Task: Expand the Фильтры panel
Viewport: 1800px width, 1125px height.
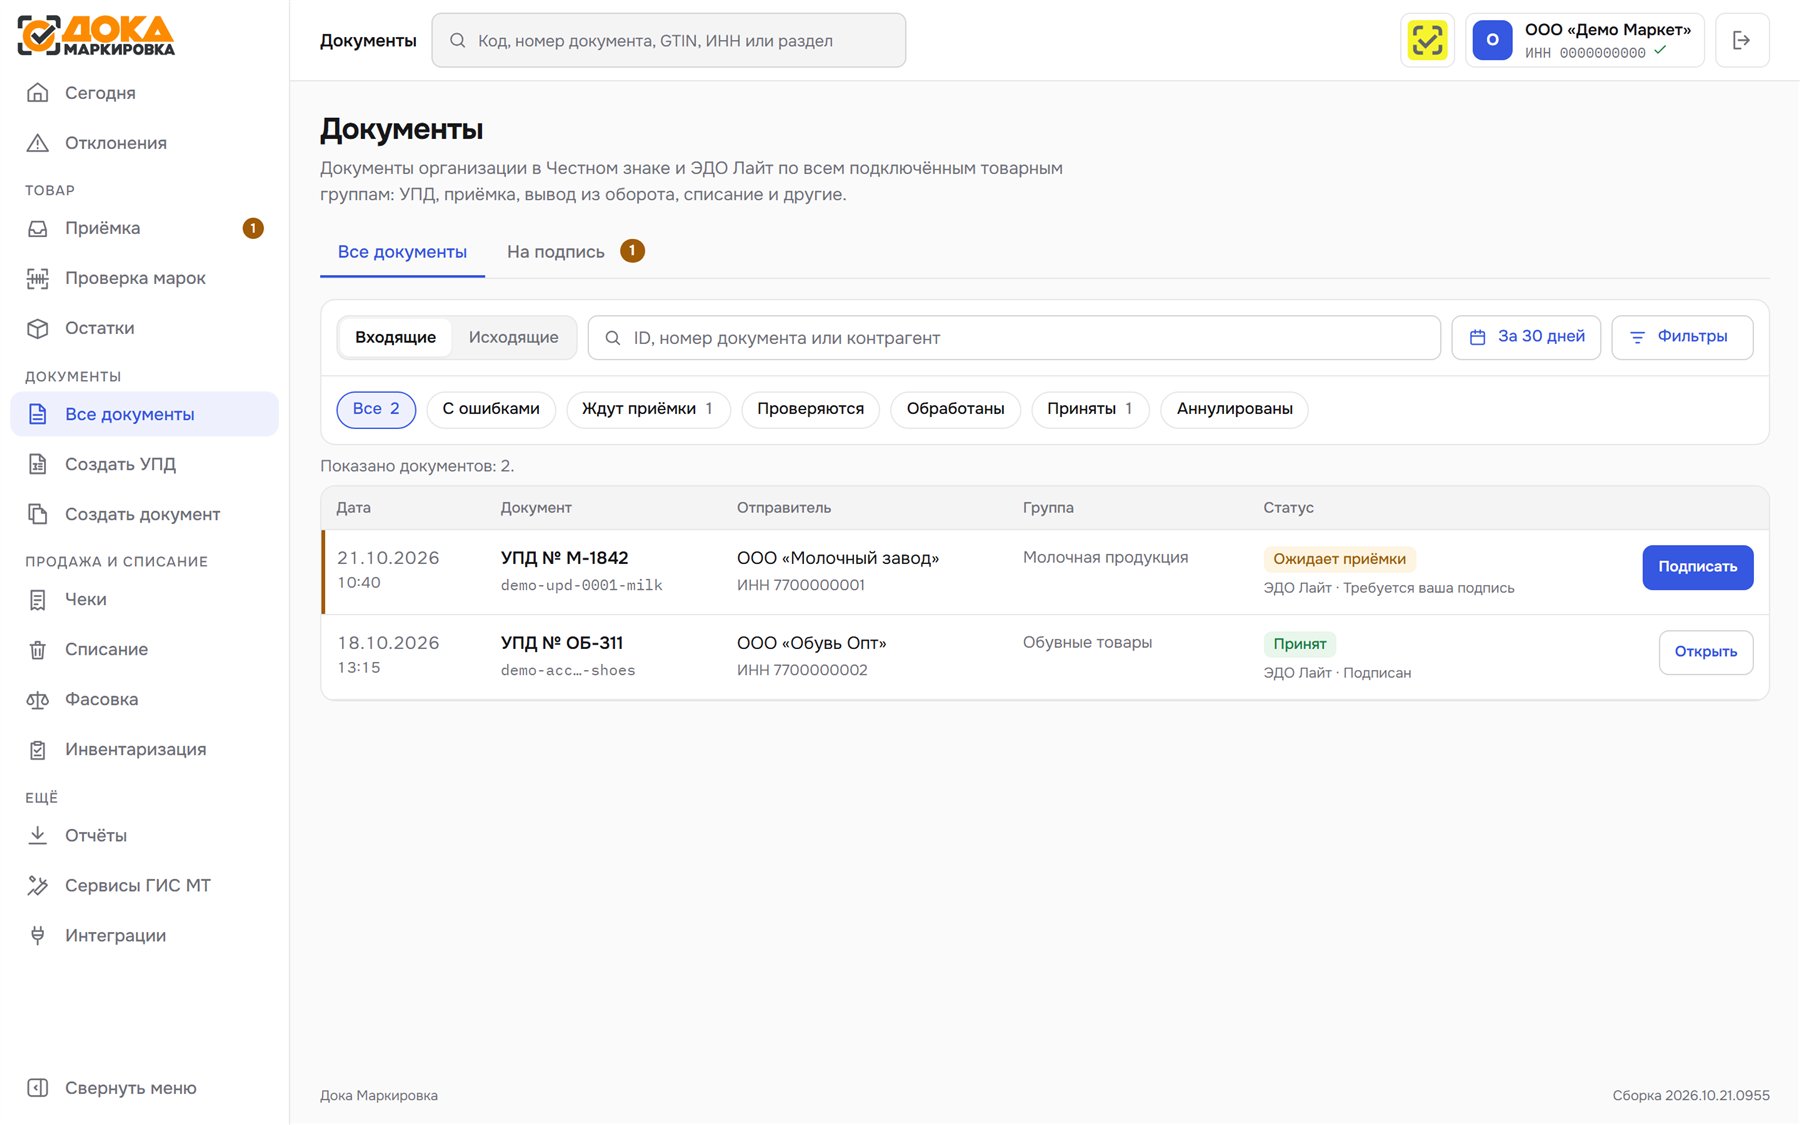Action: tap(1682, 338)
